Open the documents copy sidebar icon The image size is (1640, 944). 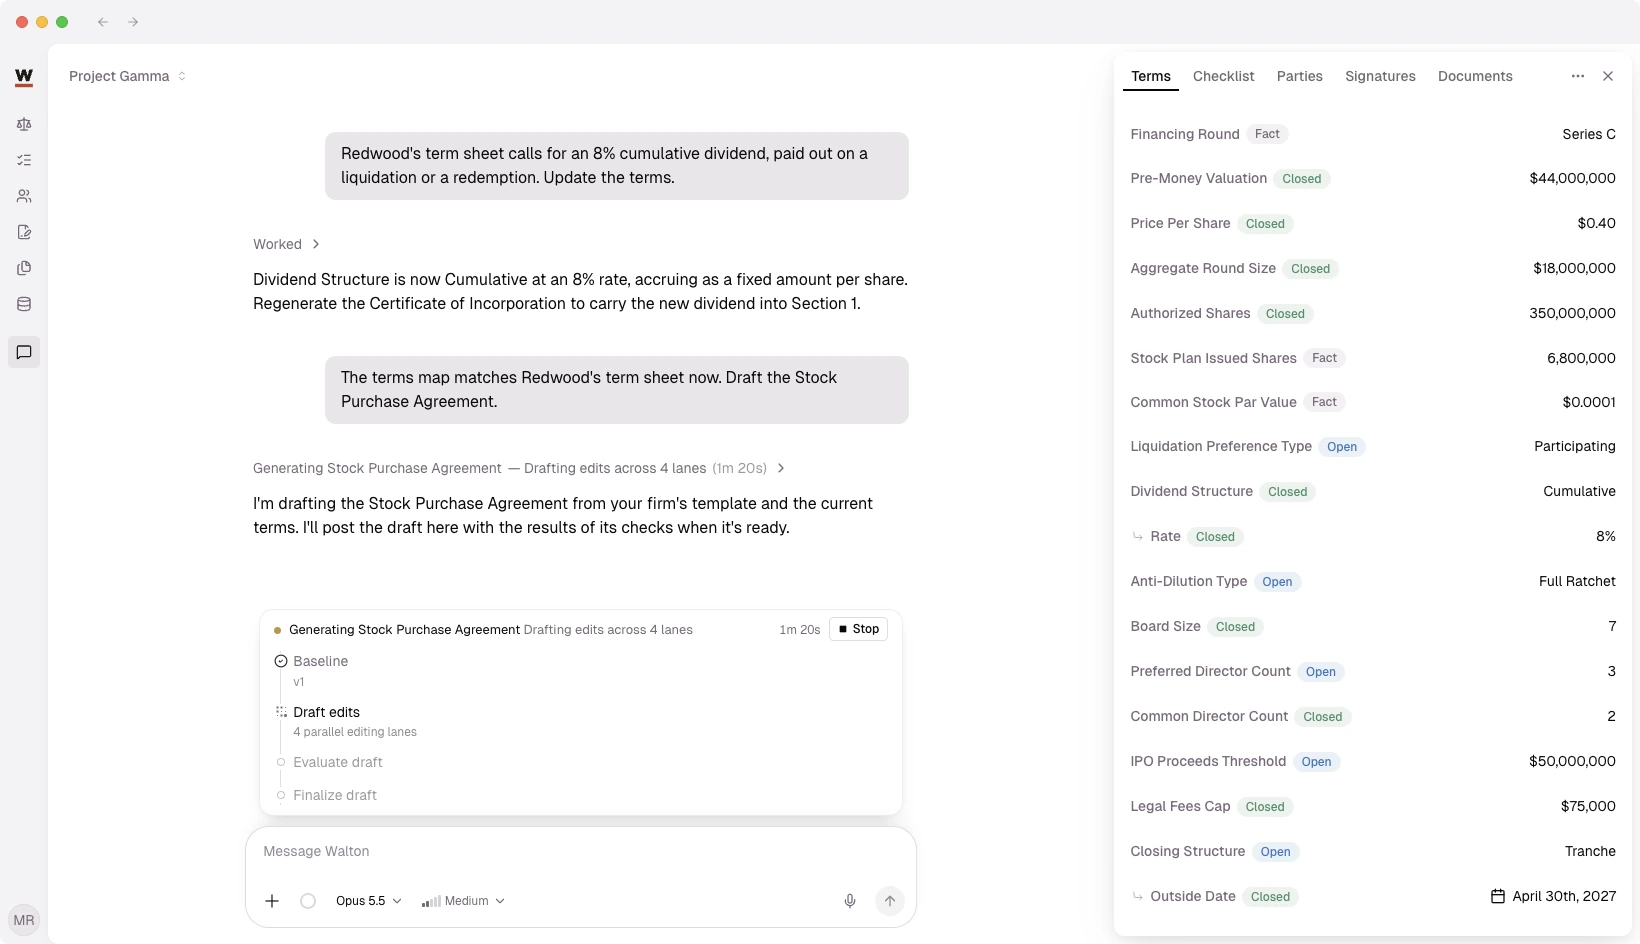(x=24, y=268)
